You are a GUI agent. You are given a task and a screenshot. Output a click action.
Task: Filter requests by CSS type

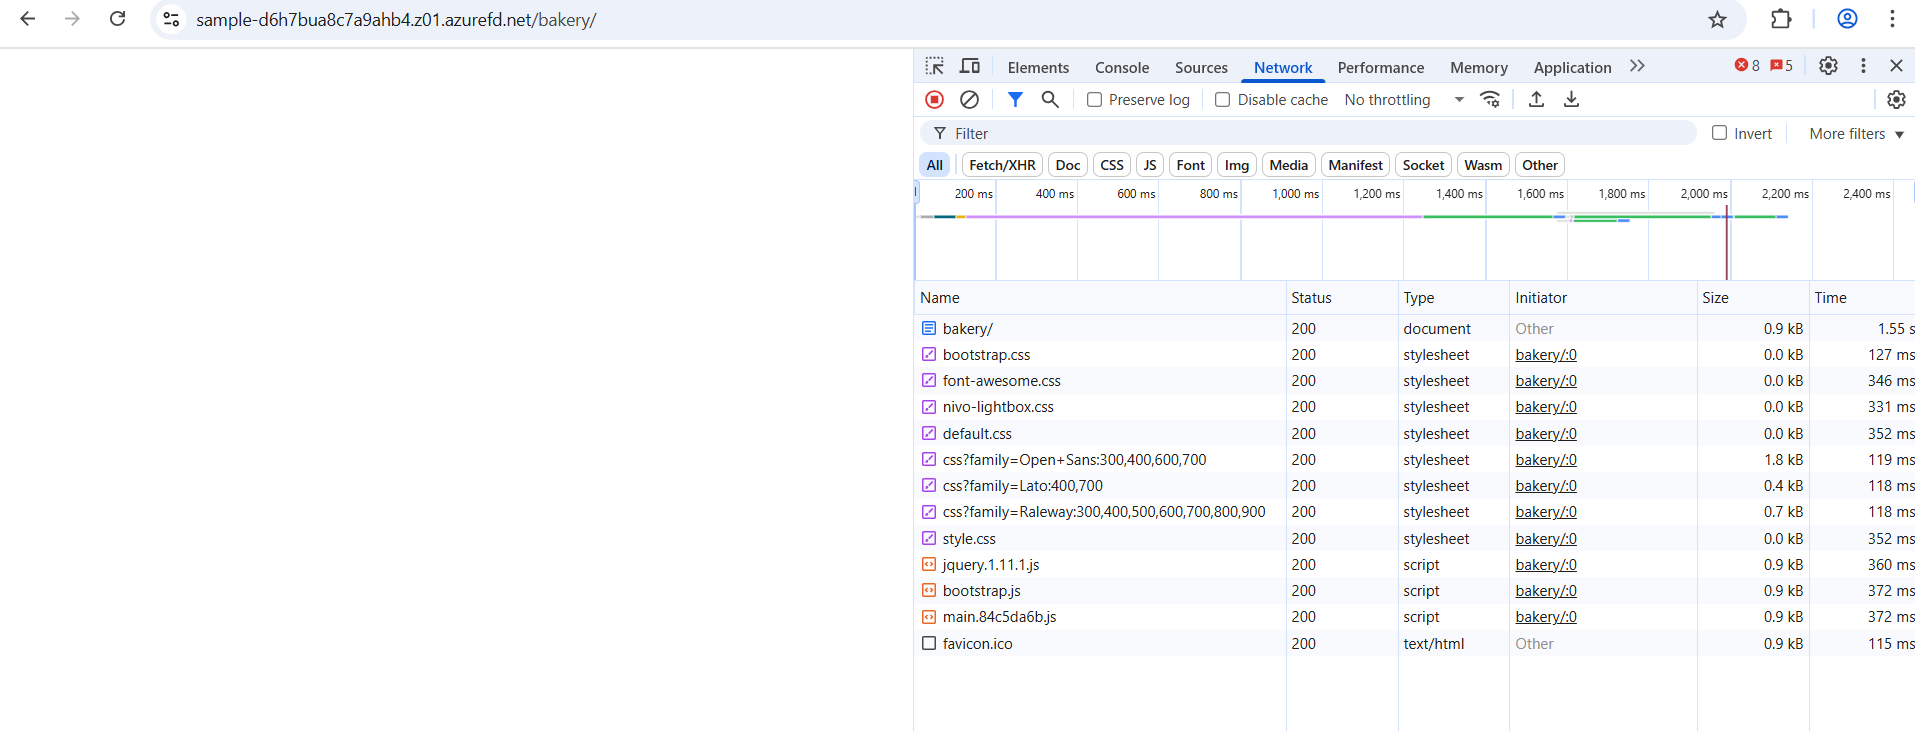(1112, 165)
